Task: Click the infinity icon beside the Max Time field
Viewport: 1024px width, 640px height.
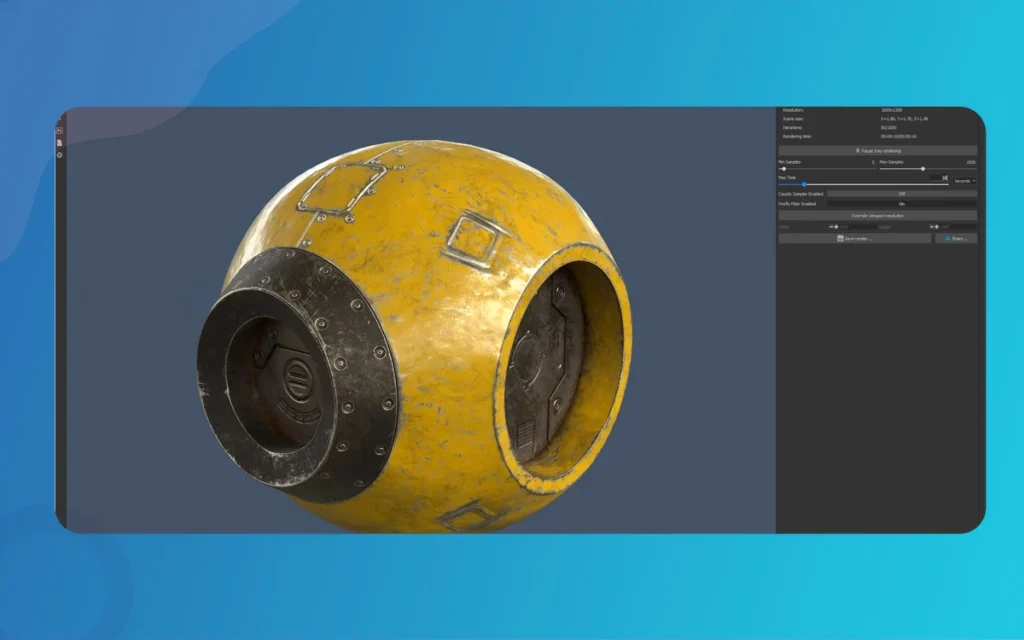Action: (x=945, y=178)
